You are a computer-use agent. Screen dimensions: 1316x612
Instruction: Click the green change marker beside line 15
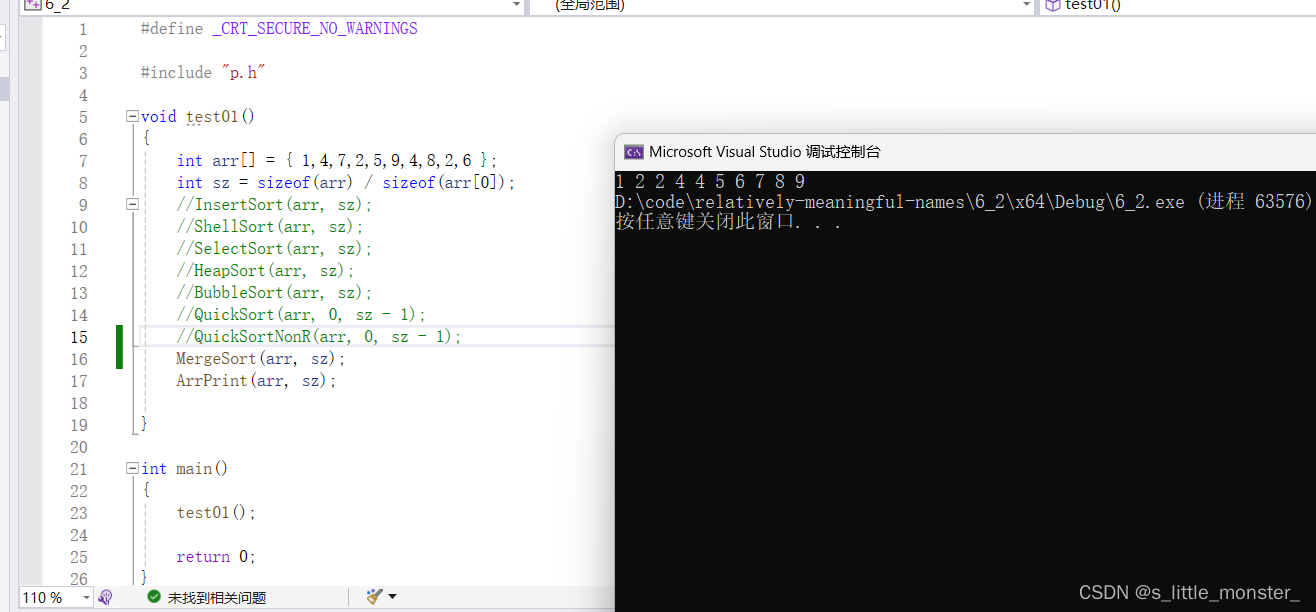tap(119, 347)
